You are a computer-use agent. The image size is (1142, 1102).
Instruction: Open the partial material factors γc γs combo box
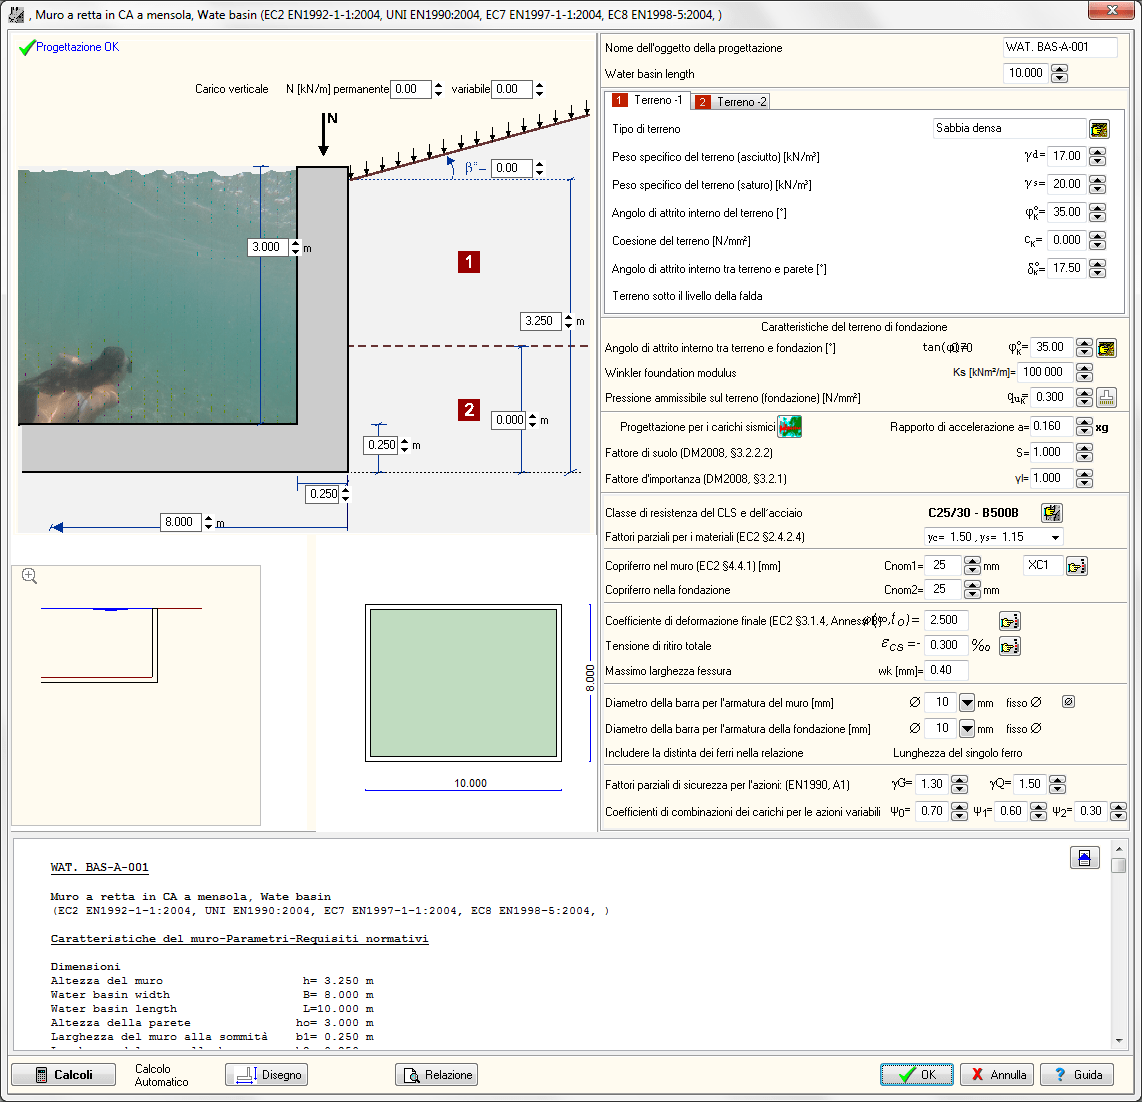pyautogui.click(x=993, y=538)
